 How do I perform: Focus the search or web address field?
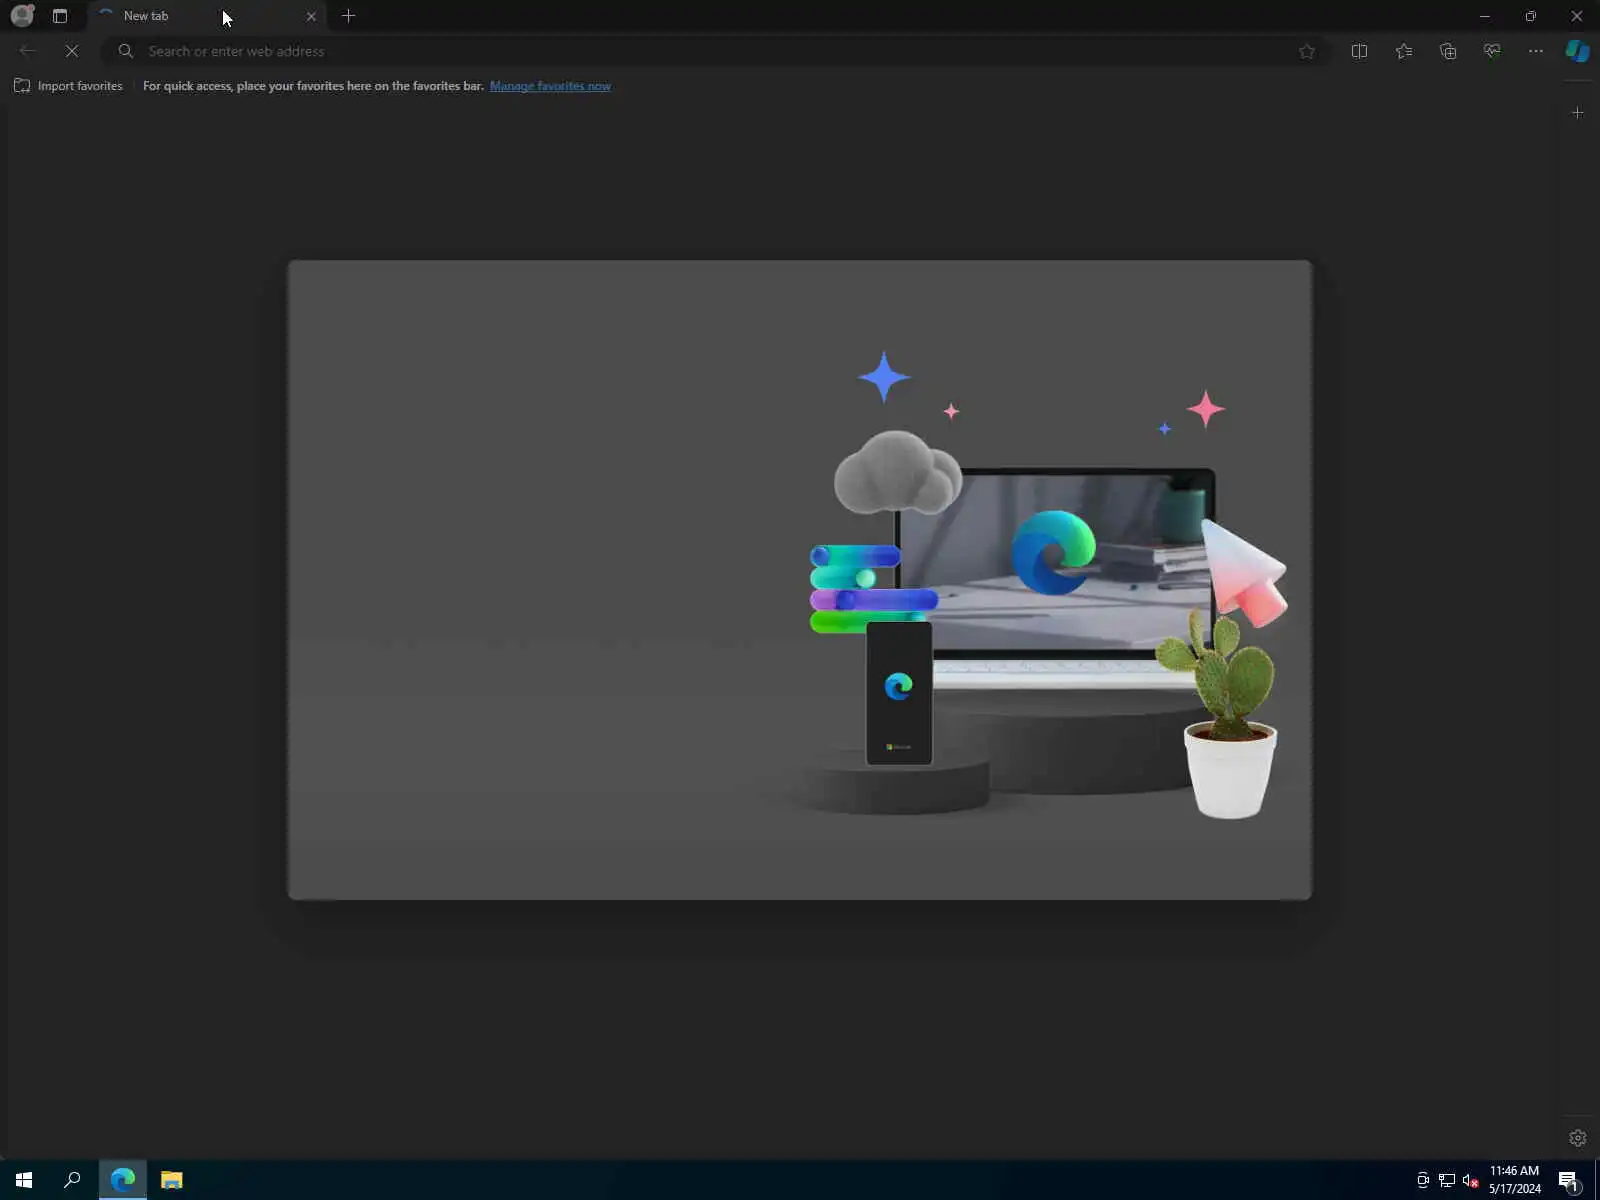tap(715, 51)
